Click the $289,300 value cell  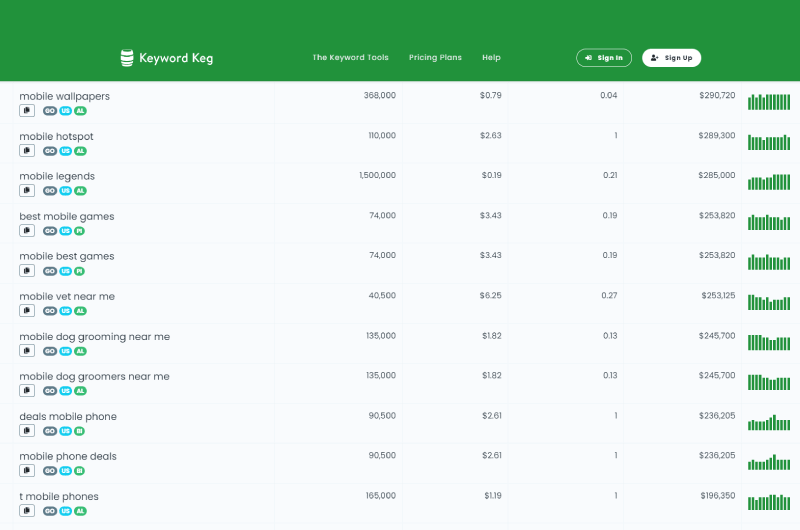pyautogui.click(x=717, y=136)
